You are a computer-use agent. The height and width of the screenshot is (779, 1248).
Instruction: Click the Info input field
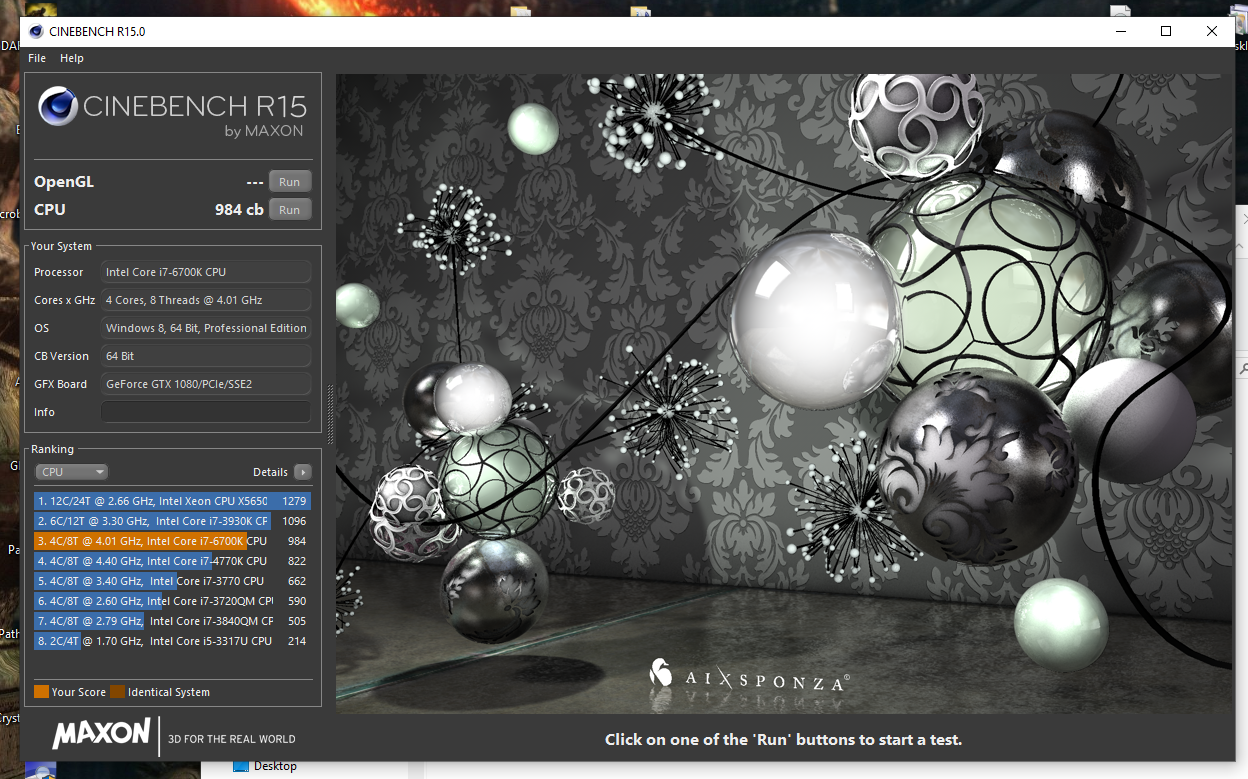206,412
